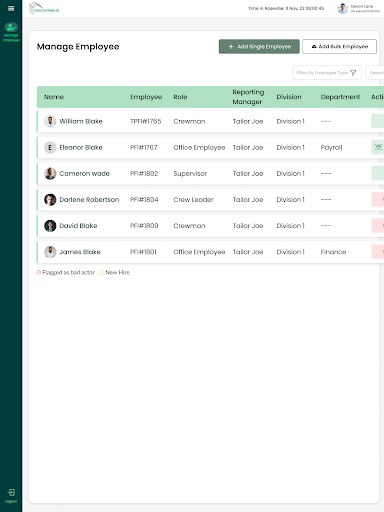Viewport: 384px width, 512px height.
Task: Click Crewman role in William Blake row
Action: click(x=189, y=121)
